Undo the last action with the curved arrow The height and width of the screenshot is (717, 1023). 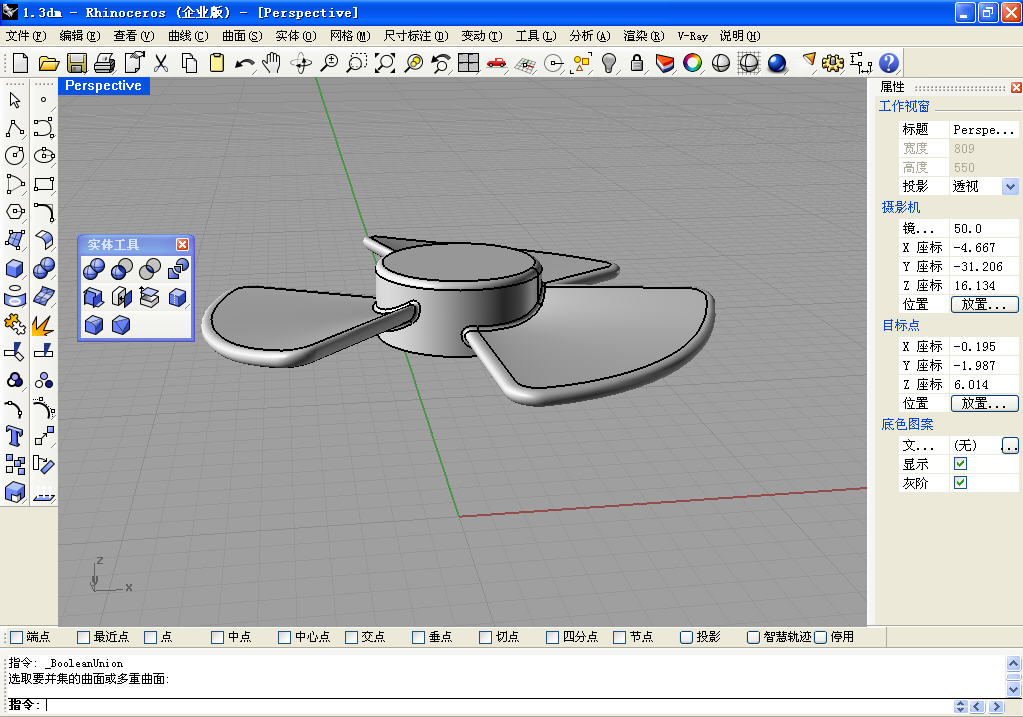245,63
